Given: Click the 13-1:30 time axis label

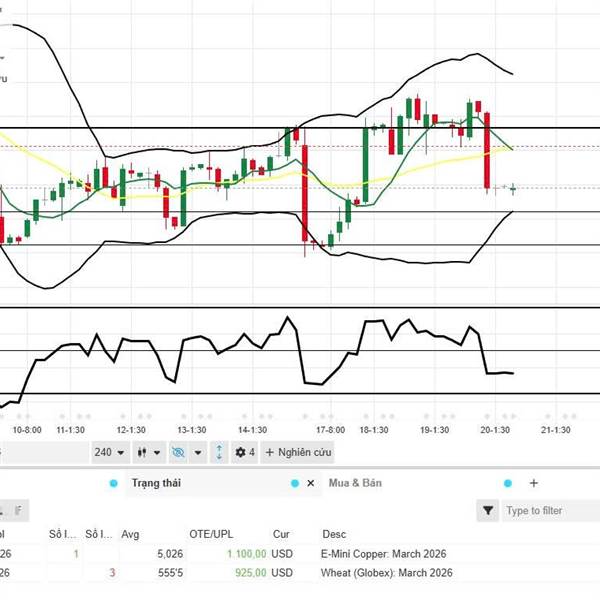Looking at the screenshot, I should [x=192, y=430].
